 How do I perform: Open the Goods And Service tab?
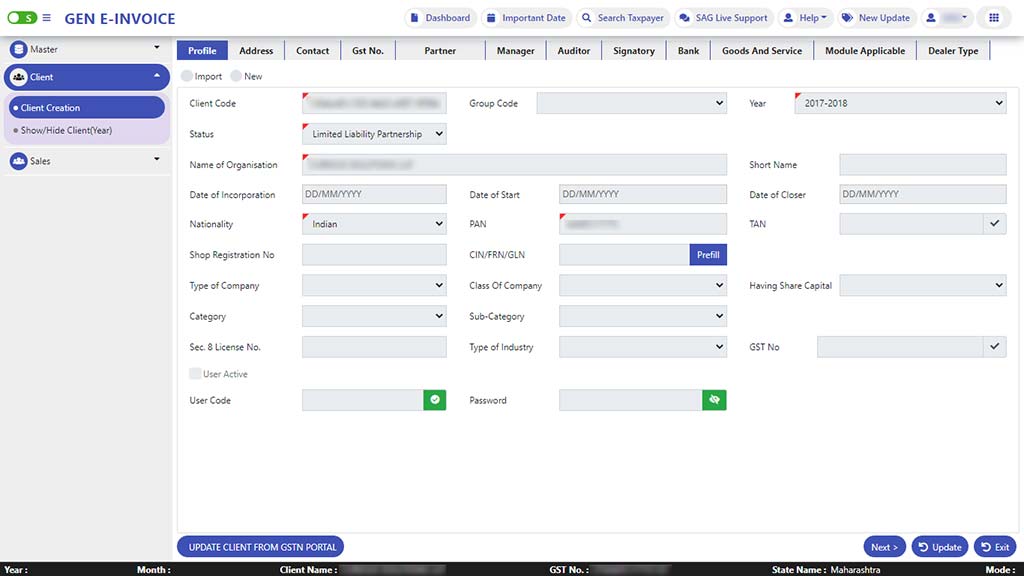click(761, 51)
